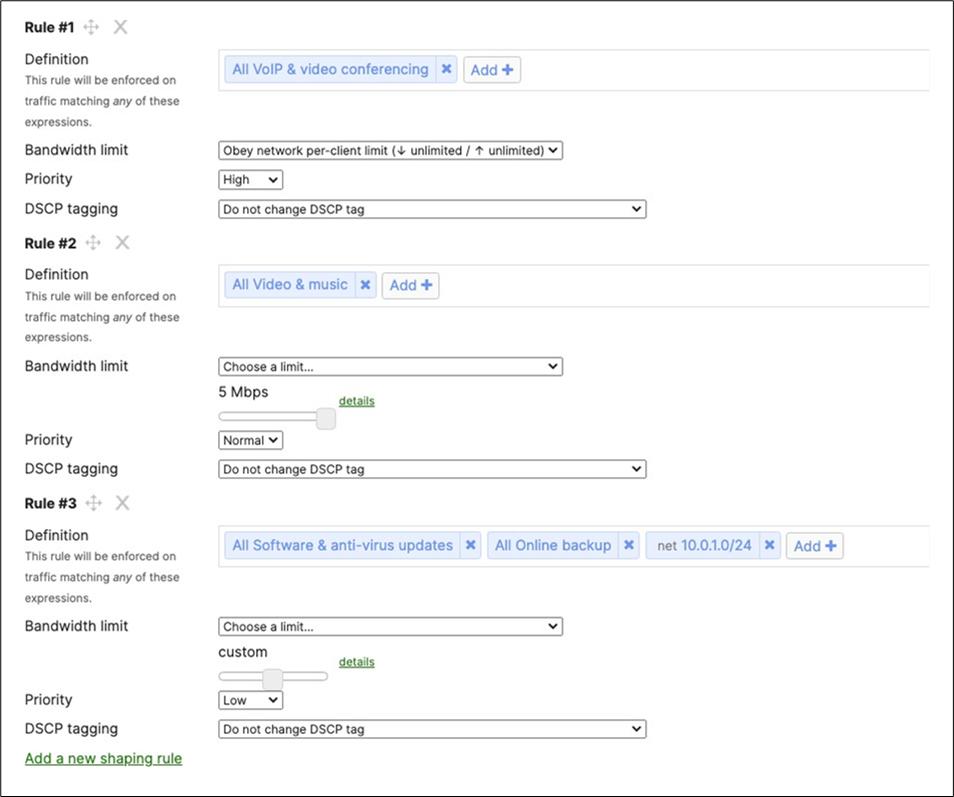Viewport: 954px width, 797px height.
Task: Delete Rule #2 with its X icon
Action: point(122,243)
